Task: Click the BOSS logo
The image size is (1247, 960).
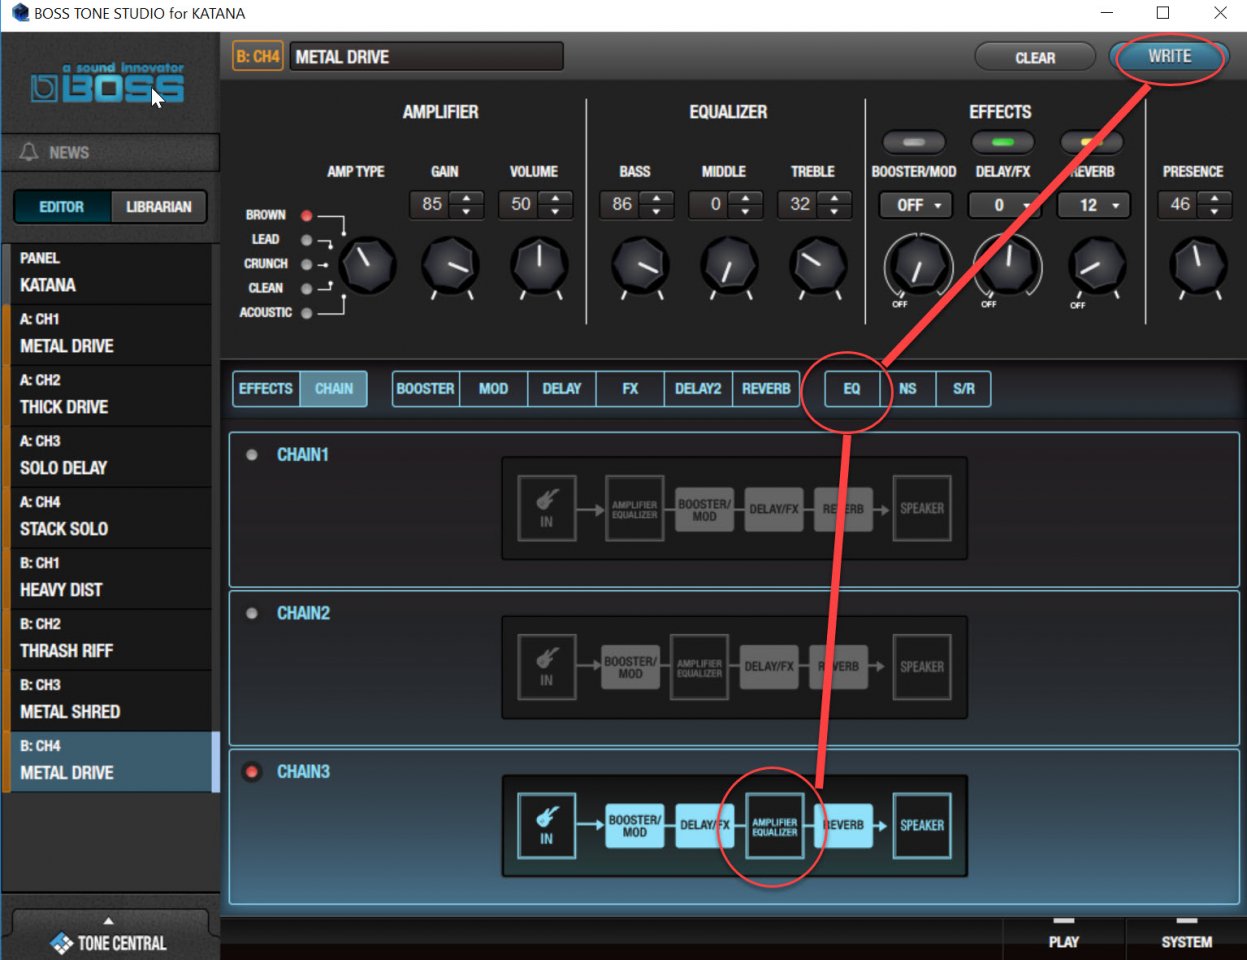Action: (x=107, y=83)
